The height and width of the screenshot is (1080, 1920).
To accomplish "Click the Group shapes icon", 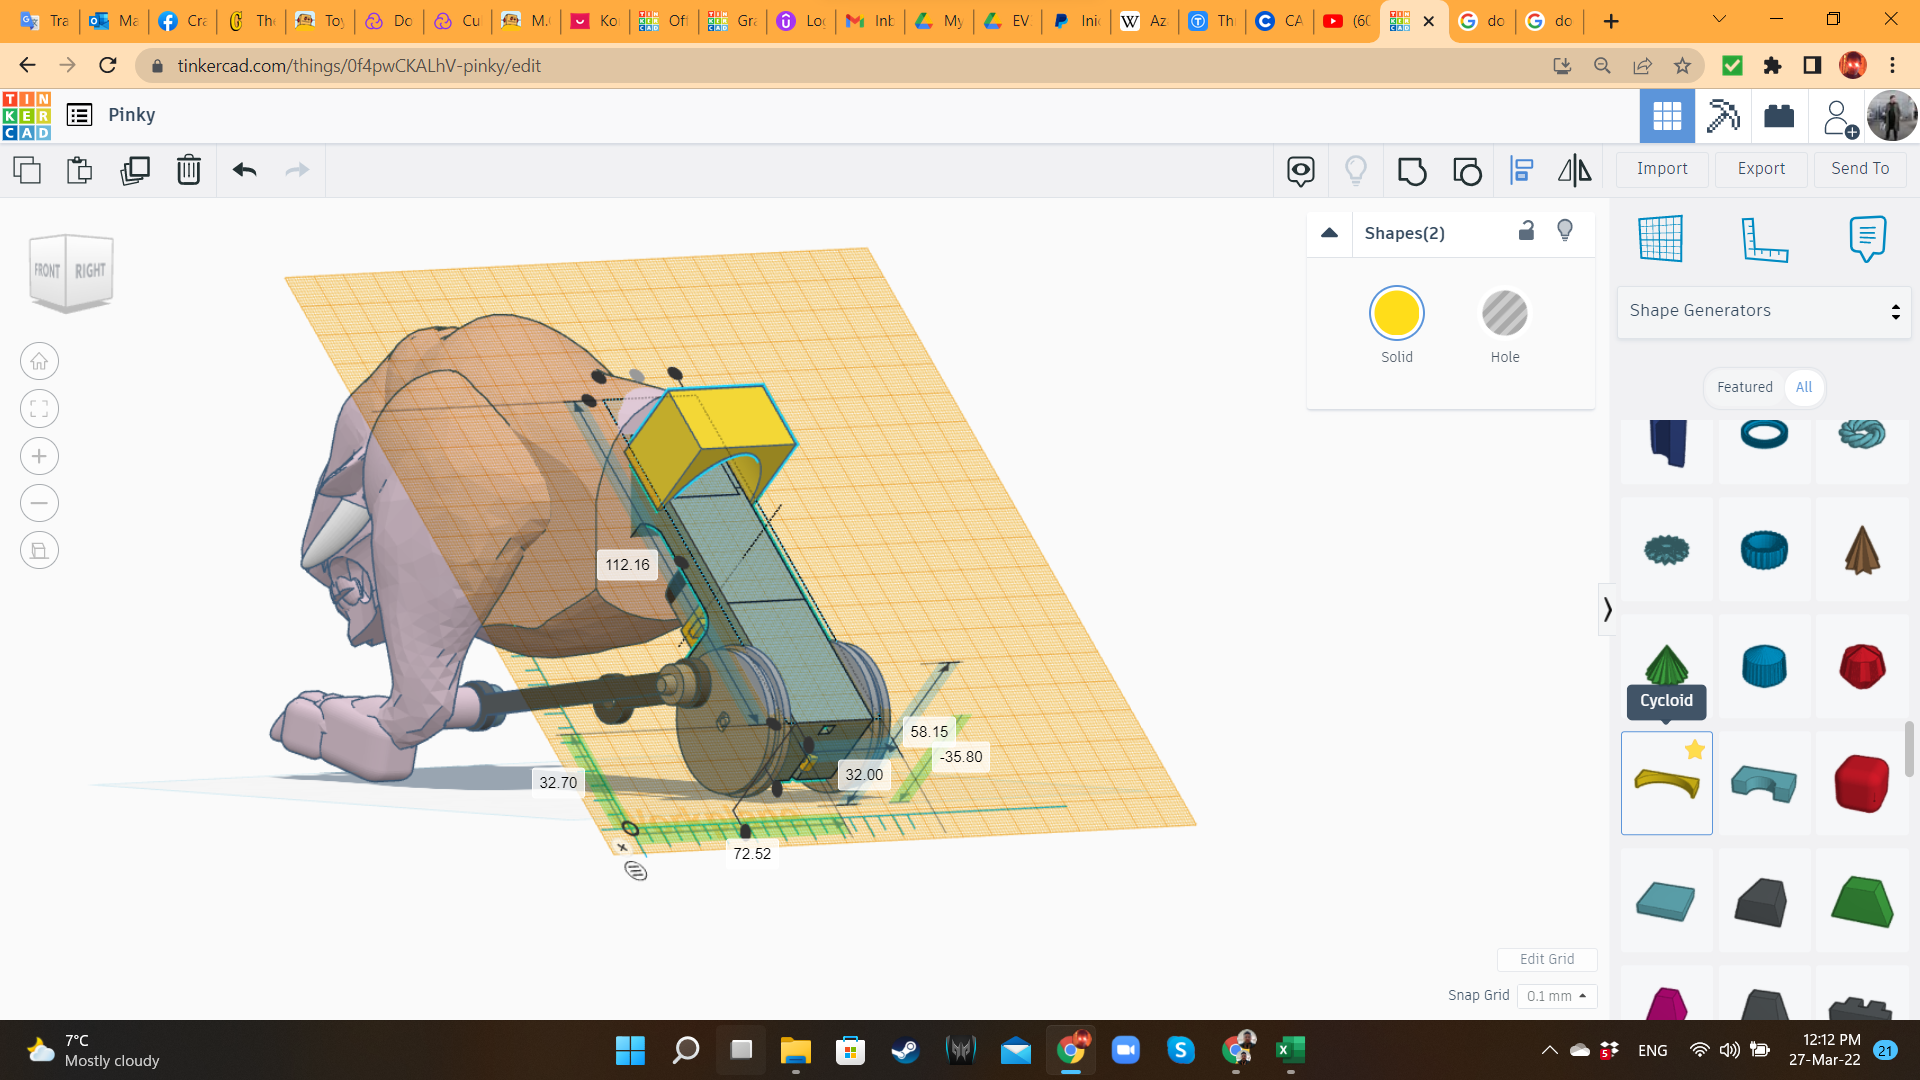I will pos(1411,171).
